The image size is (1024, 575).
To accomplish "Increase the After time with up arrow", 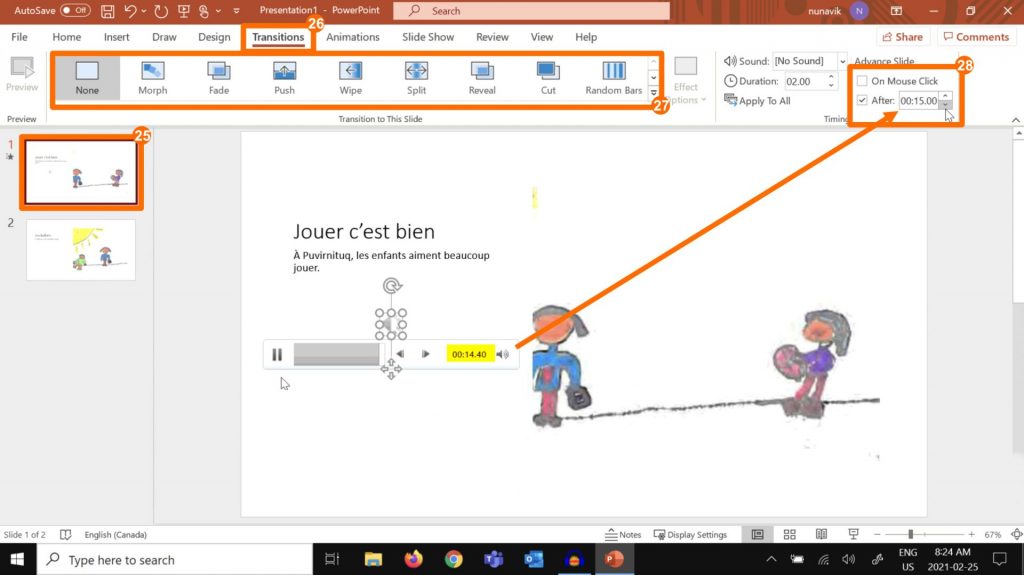I will click(x=948, y=96).
